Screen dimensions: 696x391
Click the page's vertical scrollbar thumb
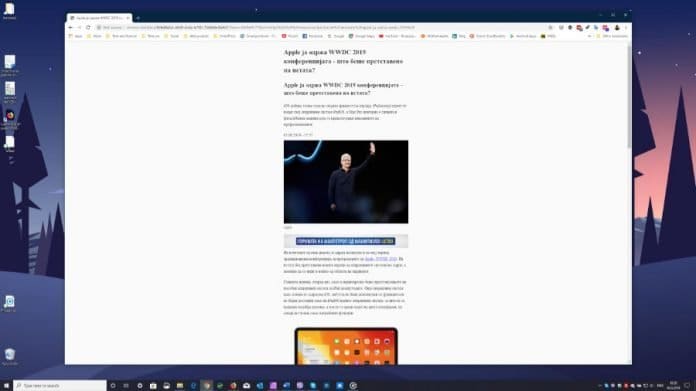tap(629, 98)
